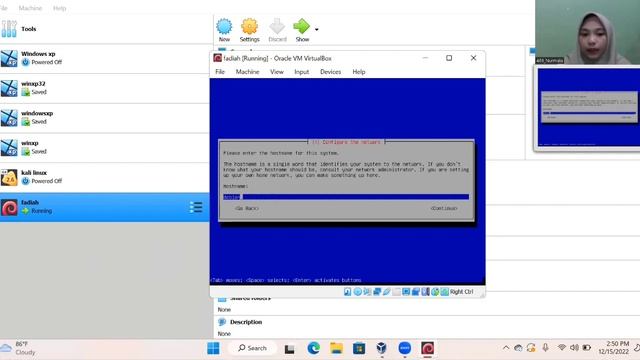Click the recording status icon in VM bar
The image size is (640, 360).
tap(416, 292)
